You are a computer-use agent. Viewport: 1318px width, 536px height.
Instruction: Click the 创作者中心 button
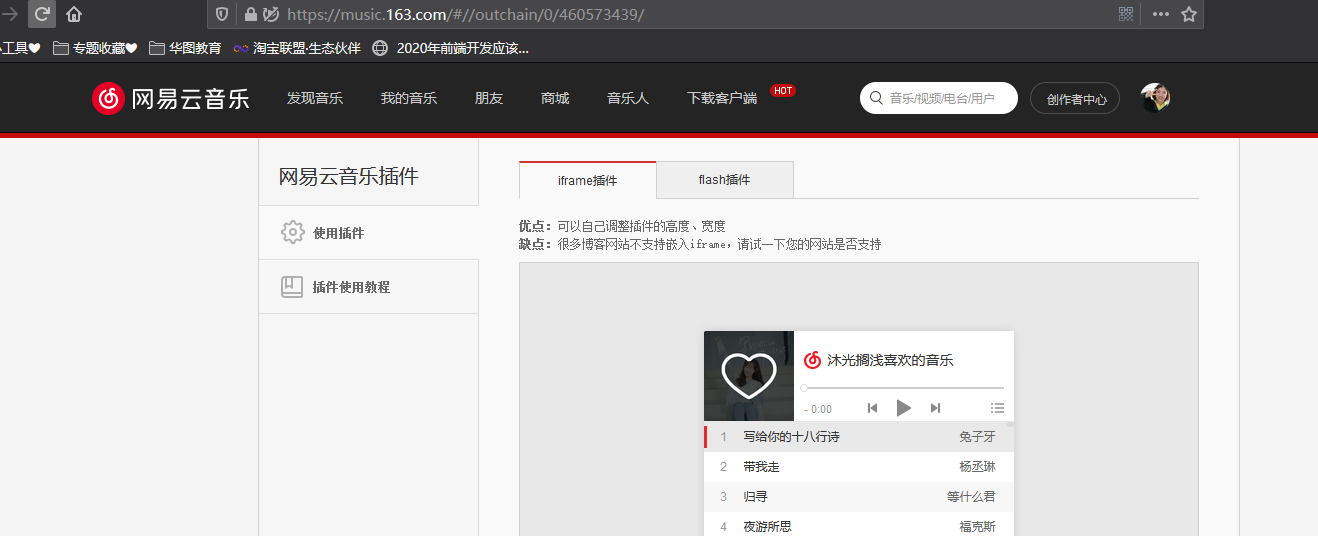1075,98
